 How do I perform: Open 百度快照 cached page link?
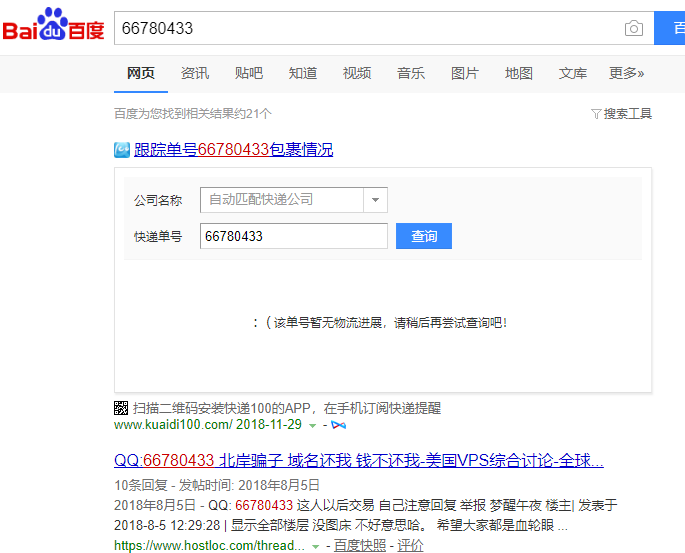(x=360, y=545)
